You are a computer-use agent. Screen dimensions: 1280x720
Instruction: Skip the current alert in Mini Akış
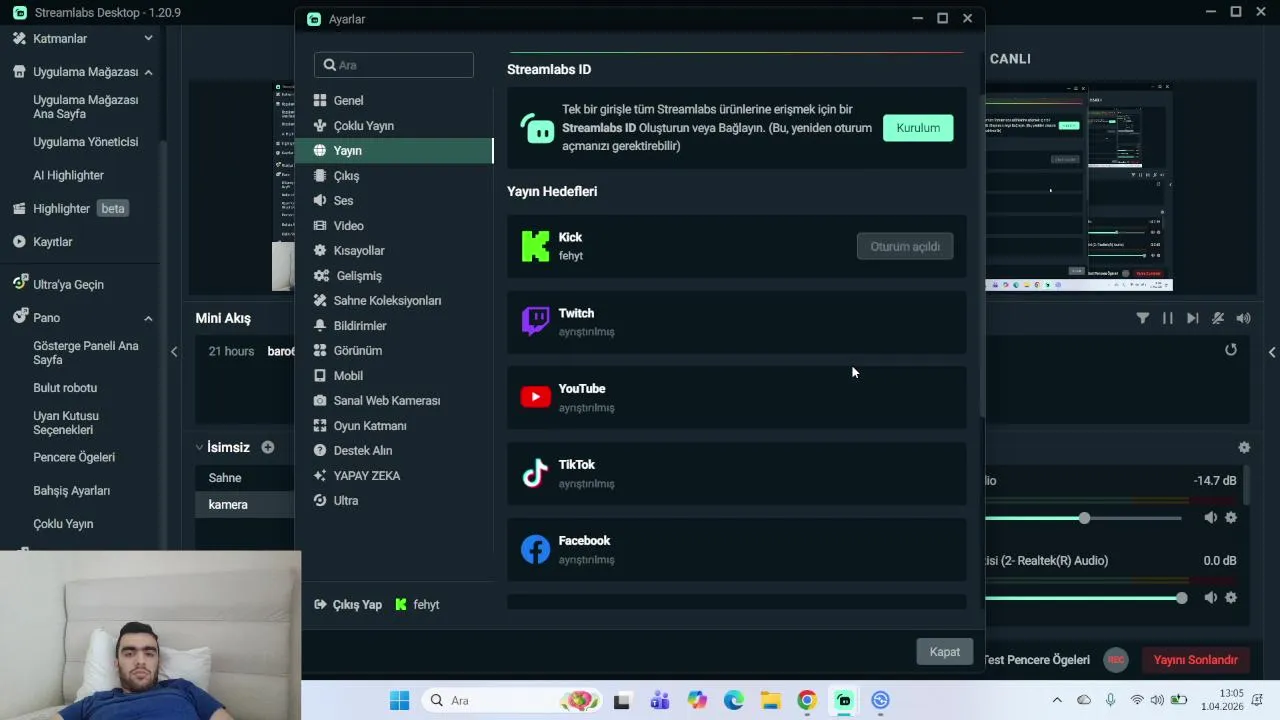pyautogui.click(x=1192, y=318)
